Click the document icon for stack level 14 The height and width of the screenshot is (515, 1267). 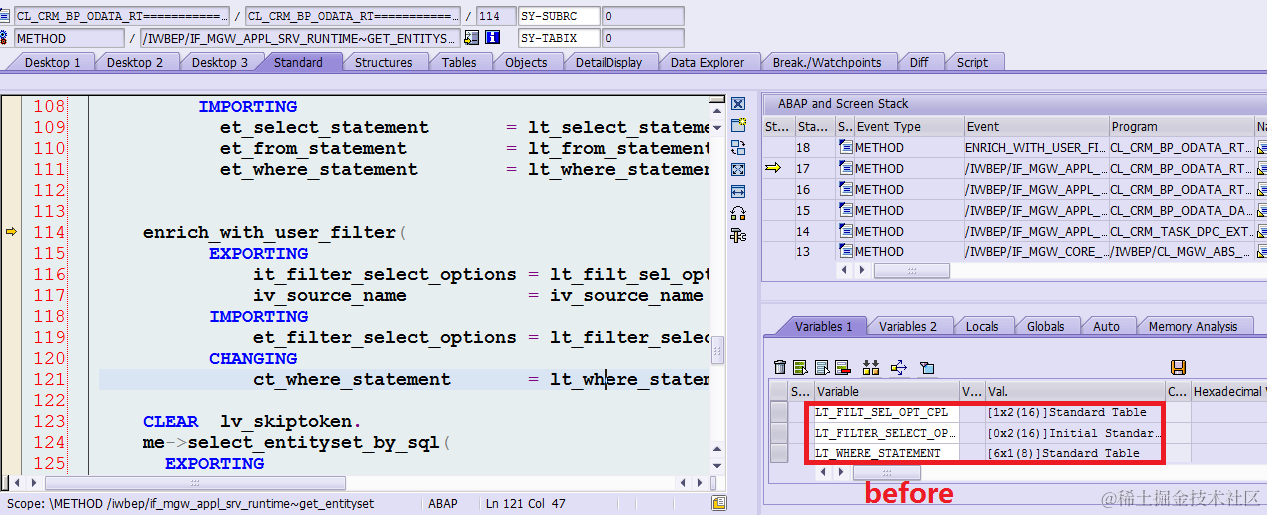click(845, 232)
